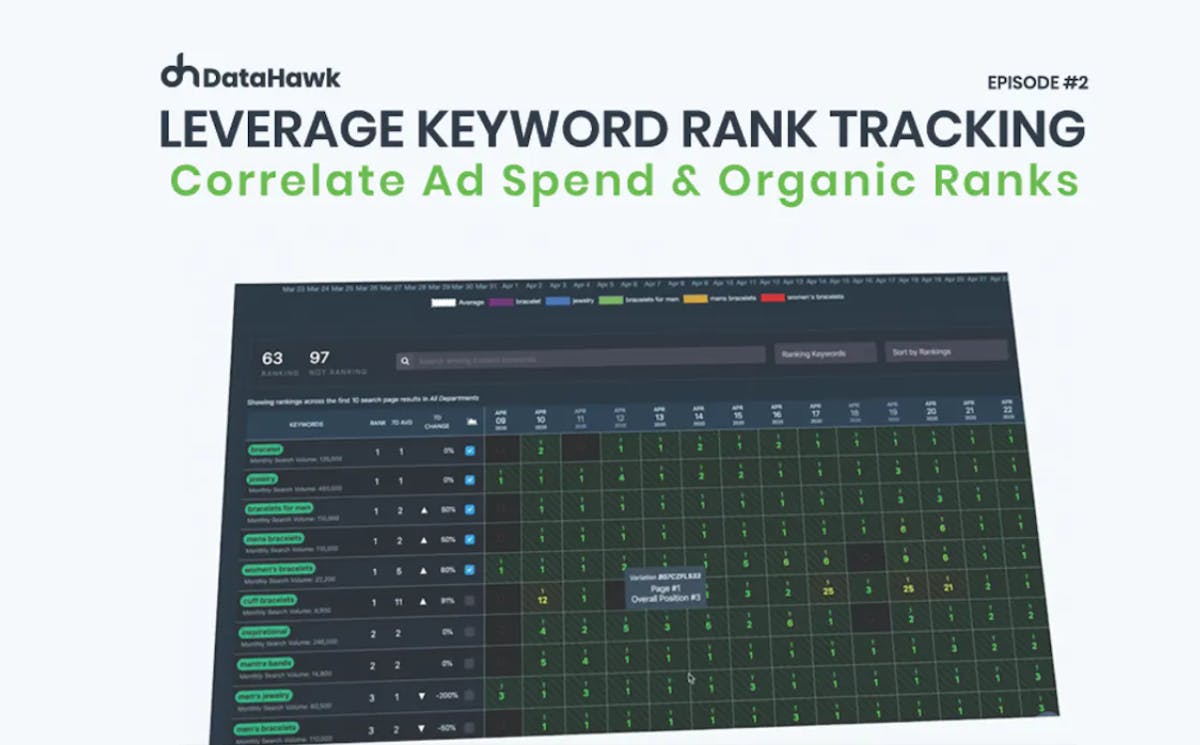
Task: Uncheck the chart checkbox for jewelry
Action: [471, 480]
